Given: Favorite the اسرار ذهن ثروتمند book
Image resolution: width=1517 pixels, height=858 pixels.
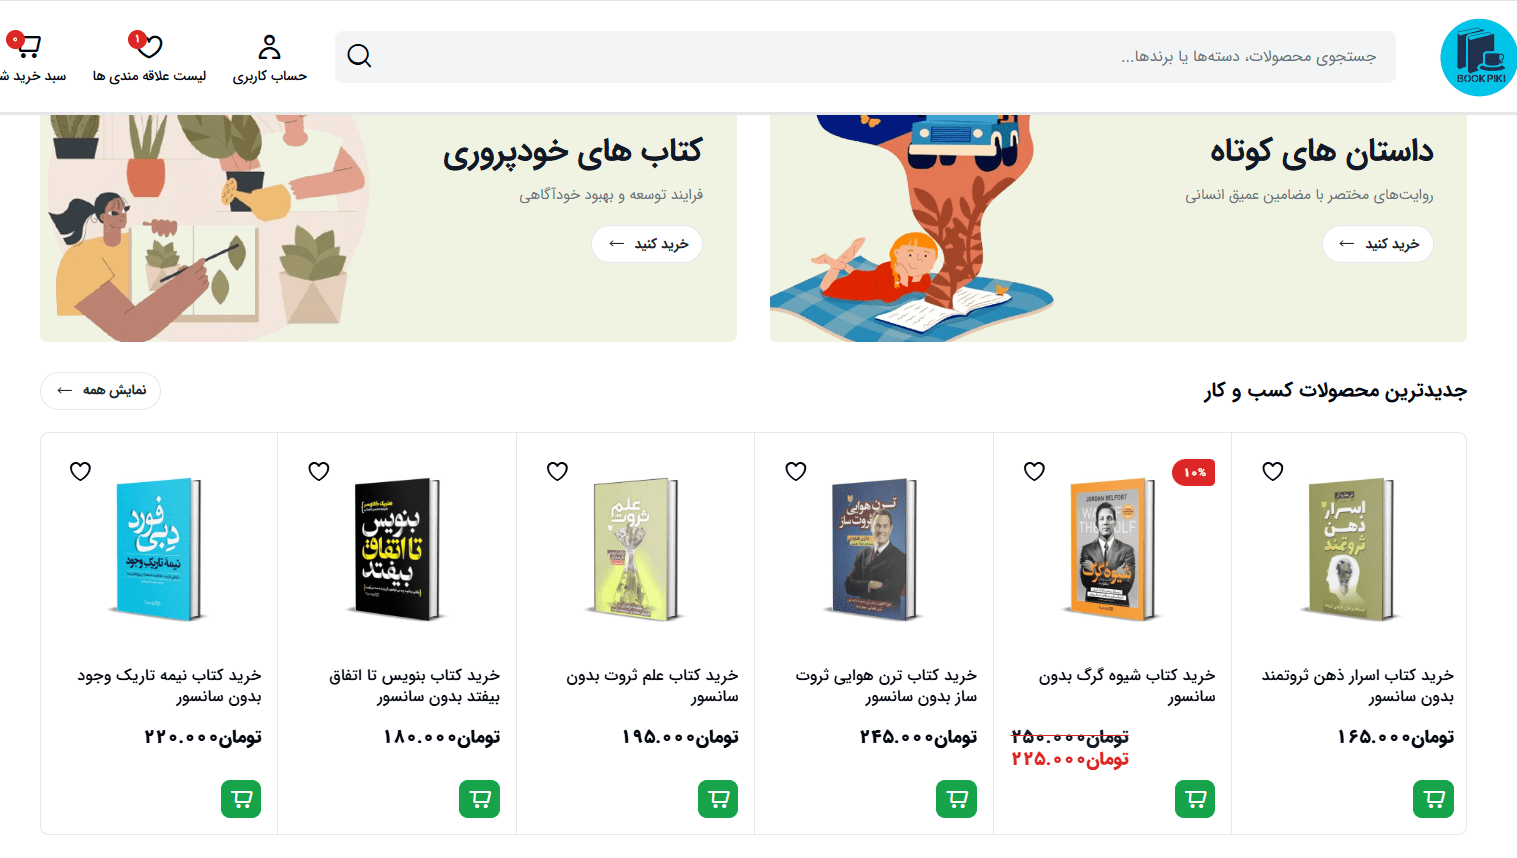Looking at the screenshot, I should pyautogui.click(x=1273, y=471).
